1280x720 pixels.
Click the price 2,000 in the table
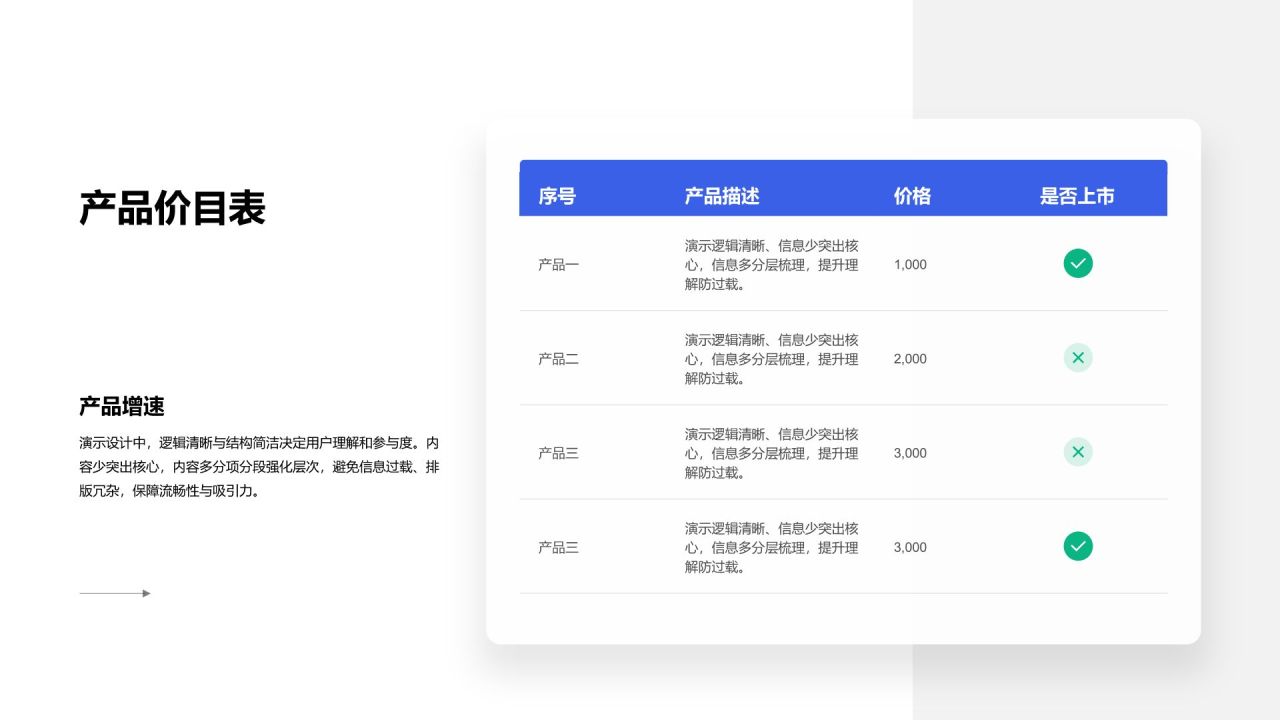909,358
